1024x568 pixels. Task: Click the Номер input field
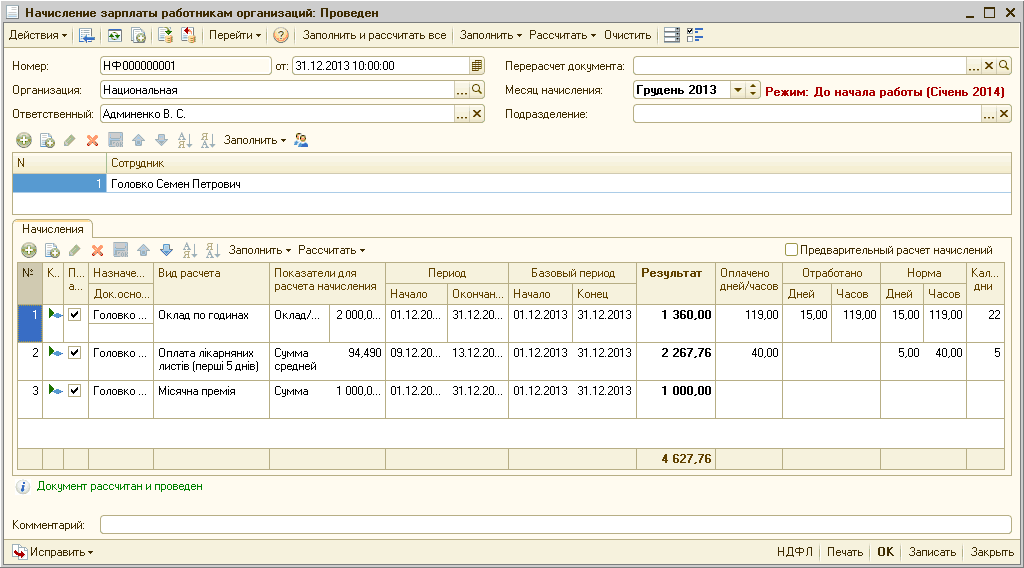(x=185, y=66)
